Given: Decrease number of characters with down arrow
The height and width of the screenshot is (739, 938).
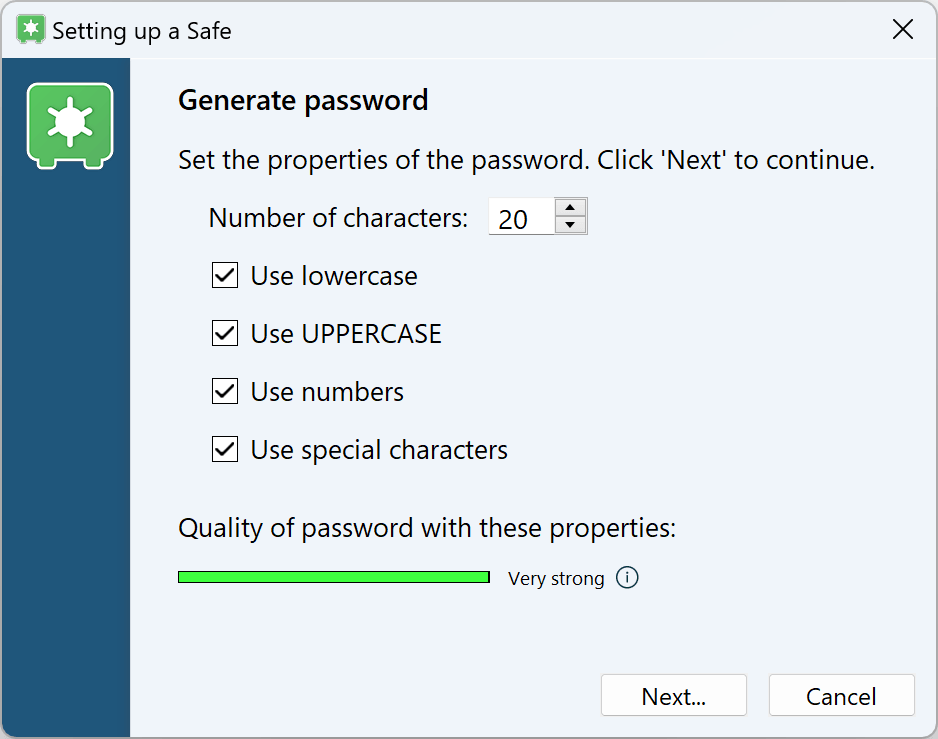Looking at the screenshot, I should [x=570, y=225].
